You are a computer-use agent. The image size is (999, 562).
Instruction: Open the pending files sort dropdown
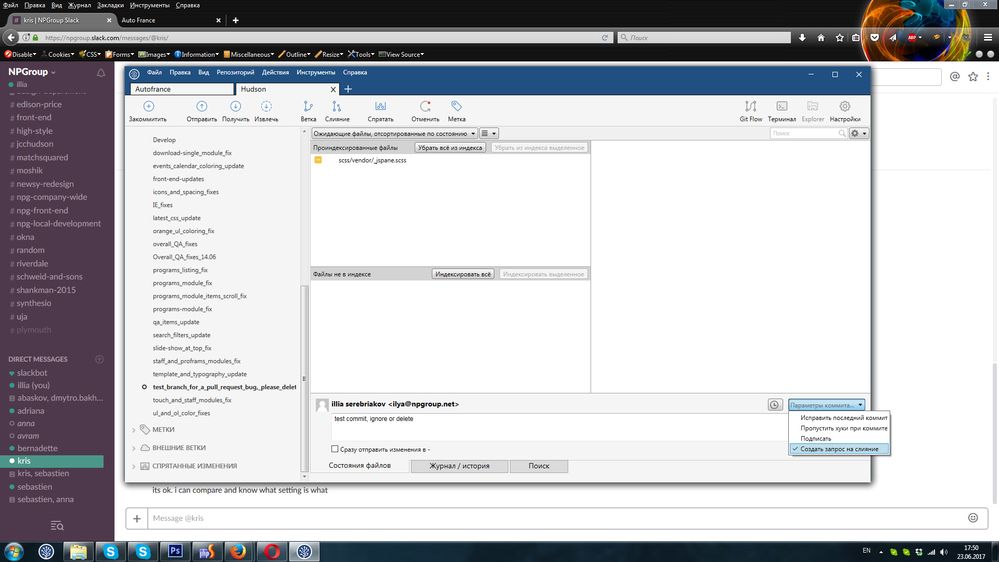point(394,134)
